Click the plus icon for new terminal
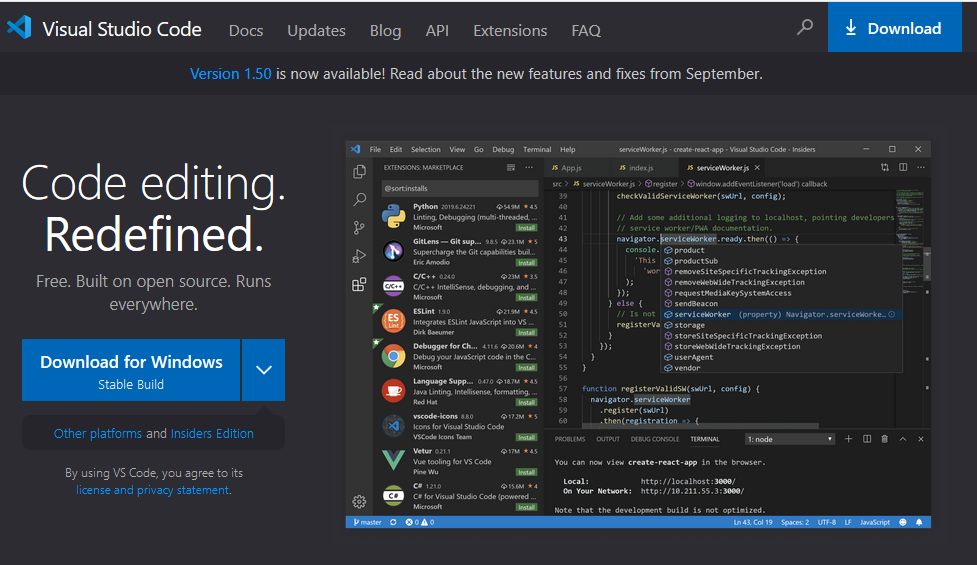 coord(848,439)
